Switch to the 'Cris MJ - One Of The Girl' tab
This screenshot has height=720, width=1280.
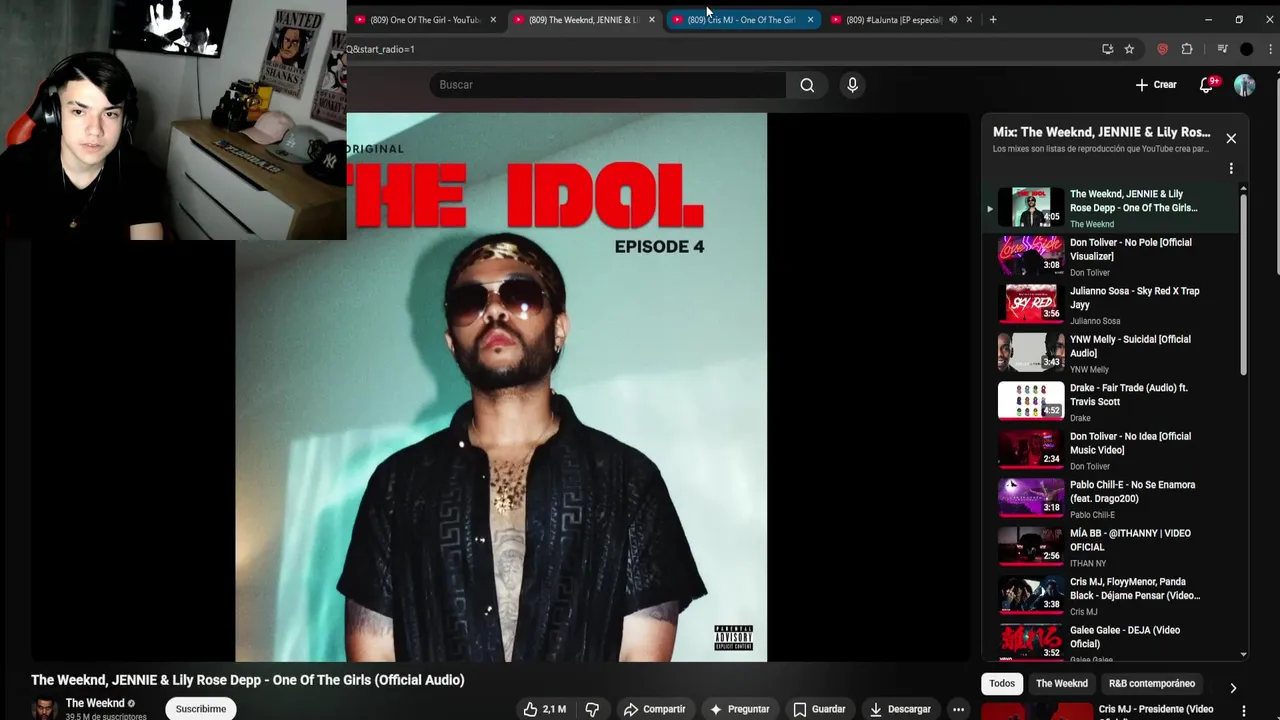pos(741,20)
